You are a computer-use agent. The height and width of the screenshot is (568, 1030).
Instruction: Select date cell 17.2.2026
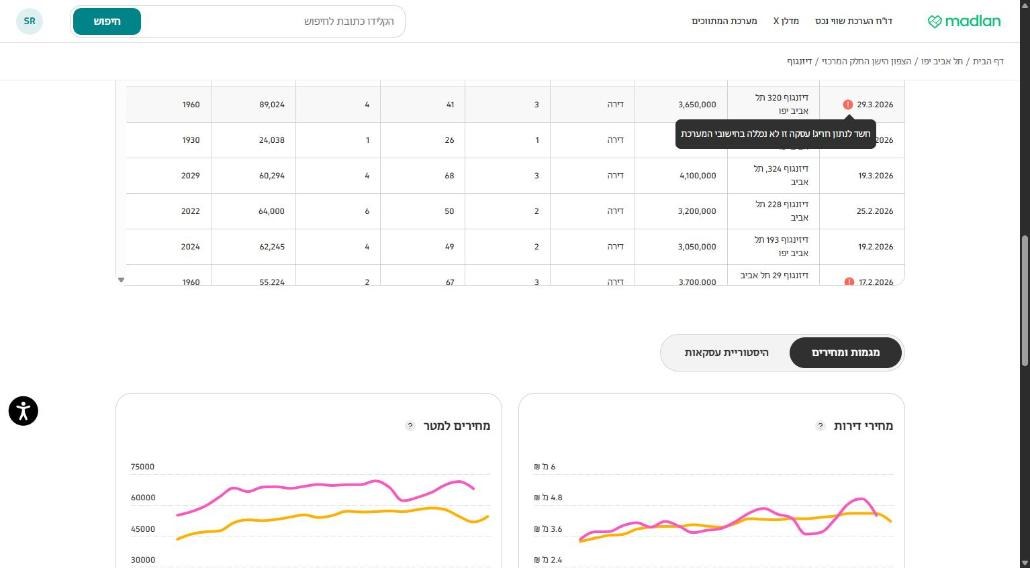click(x=876, y=282)
